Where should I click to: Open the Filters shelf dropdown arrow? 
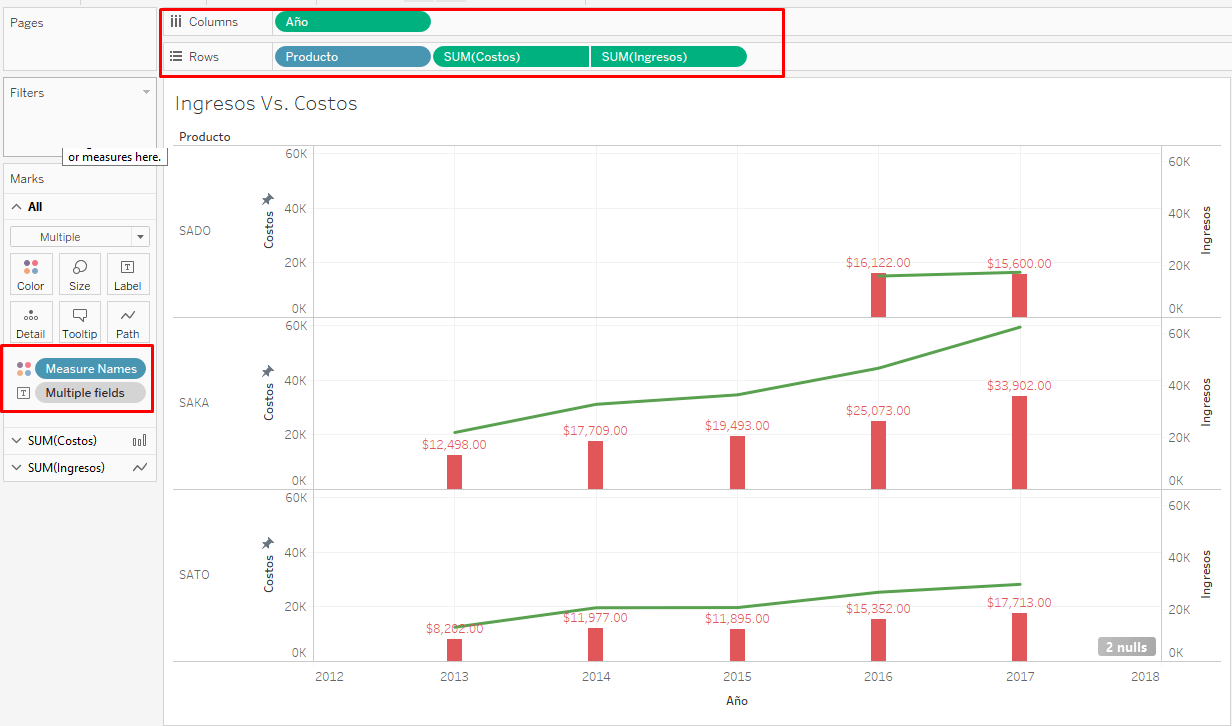click(x=146, y=92)
